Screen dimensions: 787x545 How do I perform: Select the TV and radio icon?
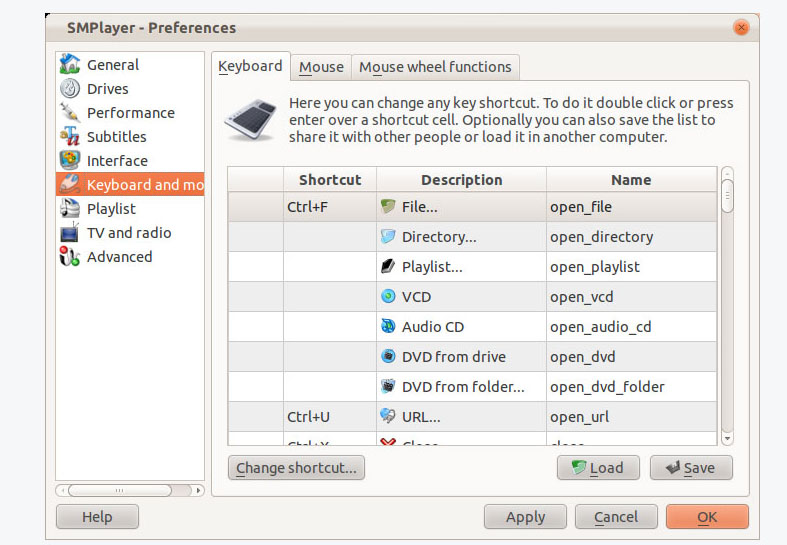70,232
